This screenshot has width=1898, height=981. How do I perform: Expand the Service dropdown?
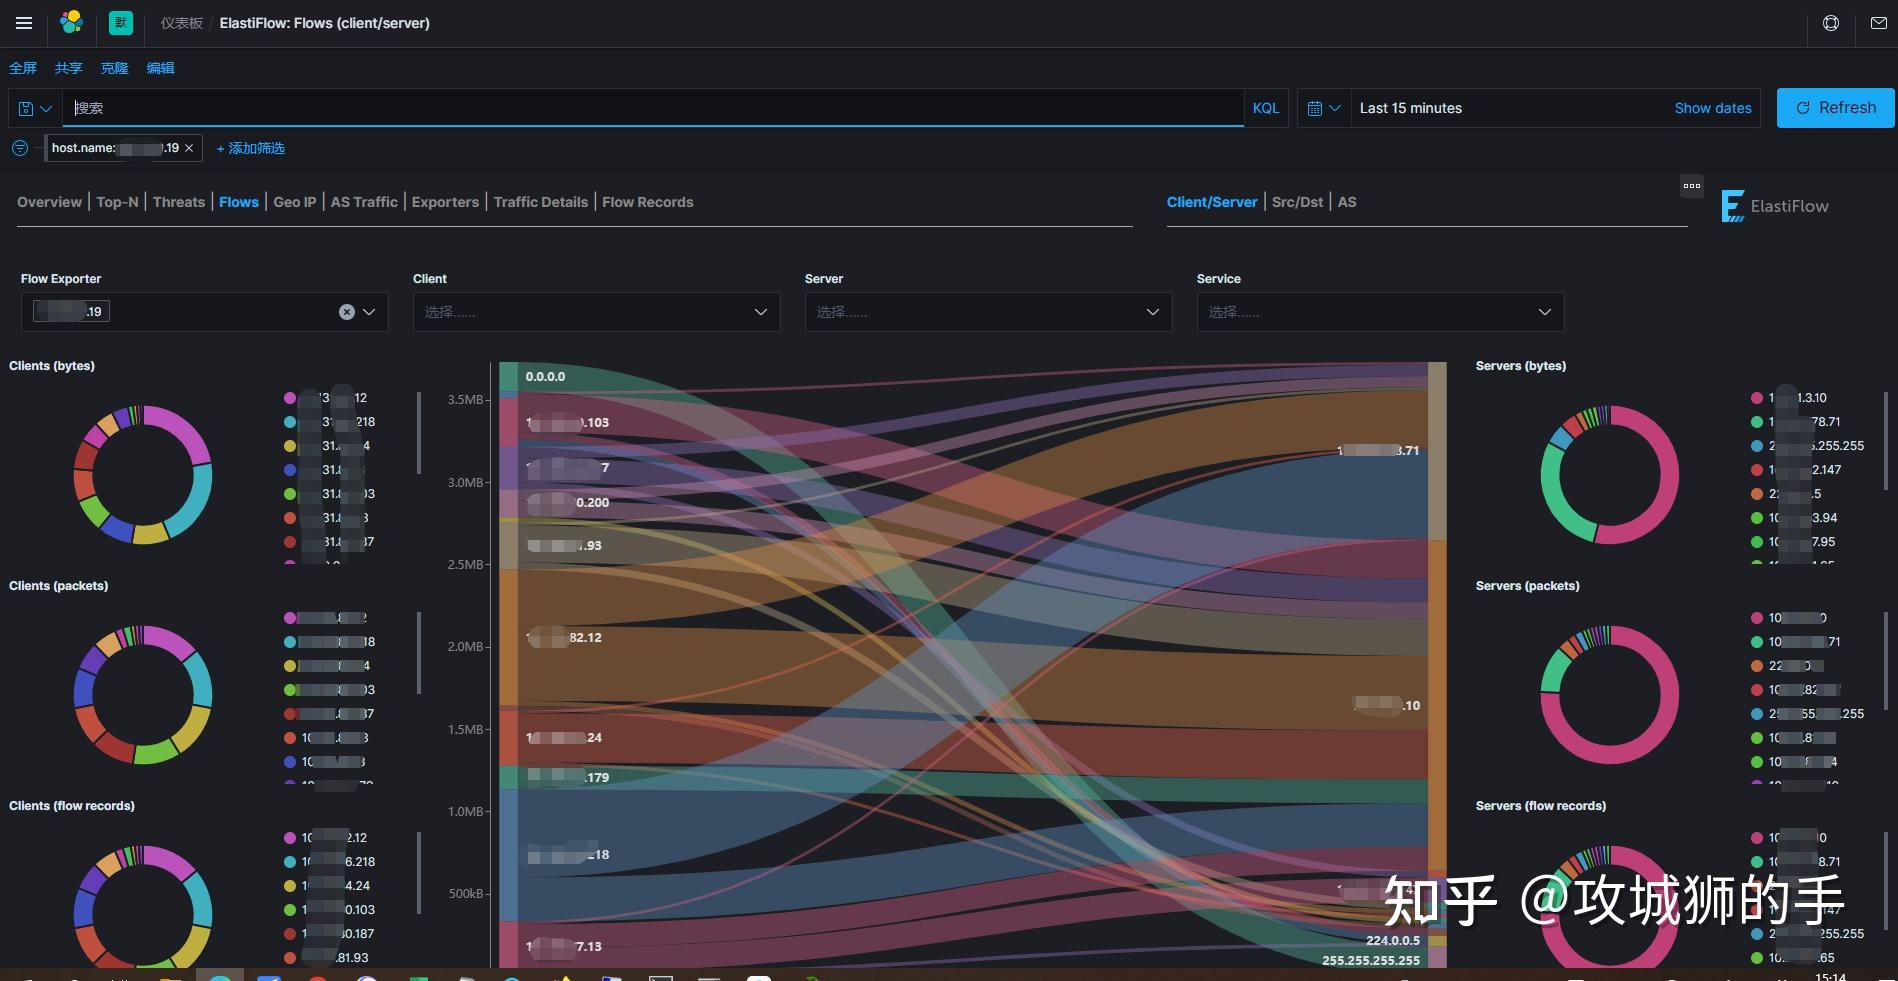pos(1380,312)
